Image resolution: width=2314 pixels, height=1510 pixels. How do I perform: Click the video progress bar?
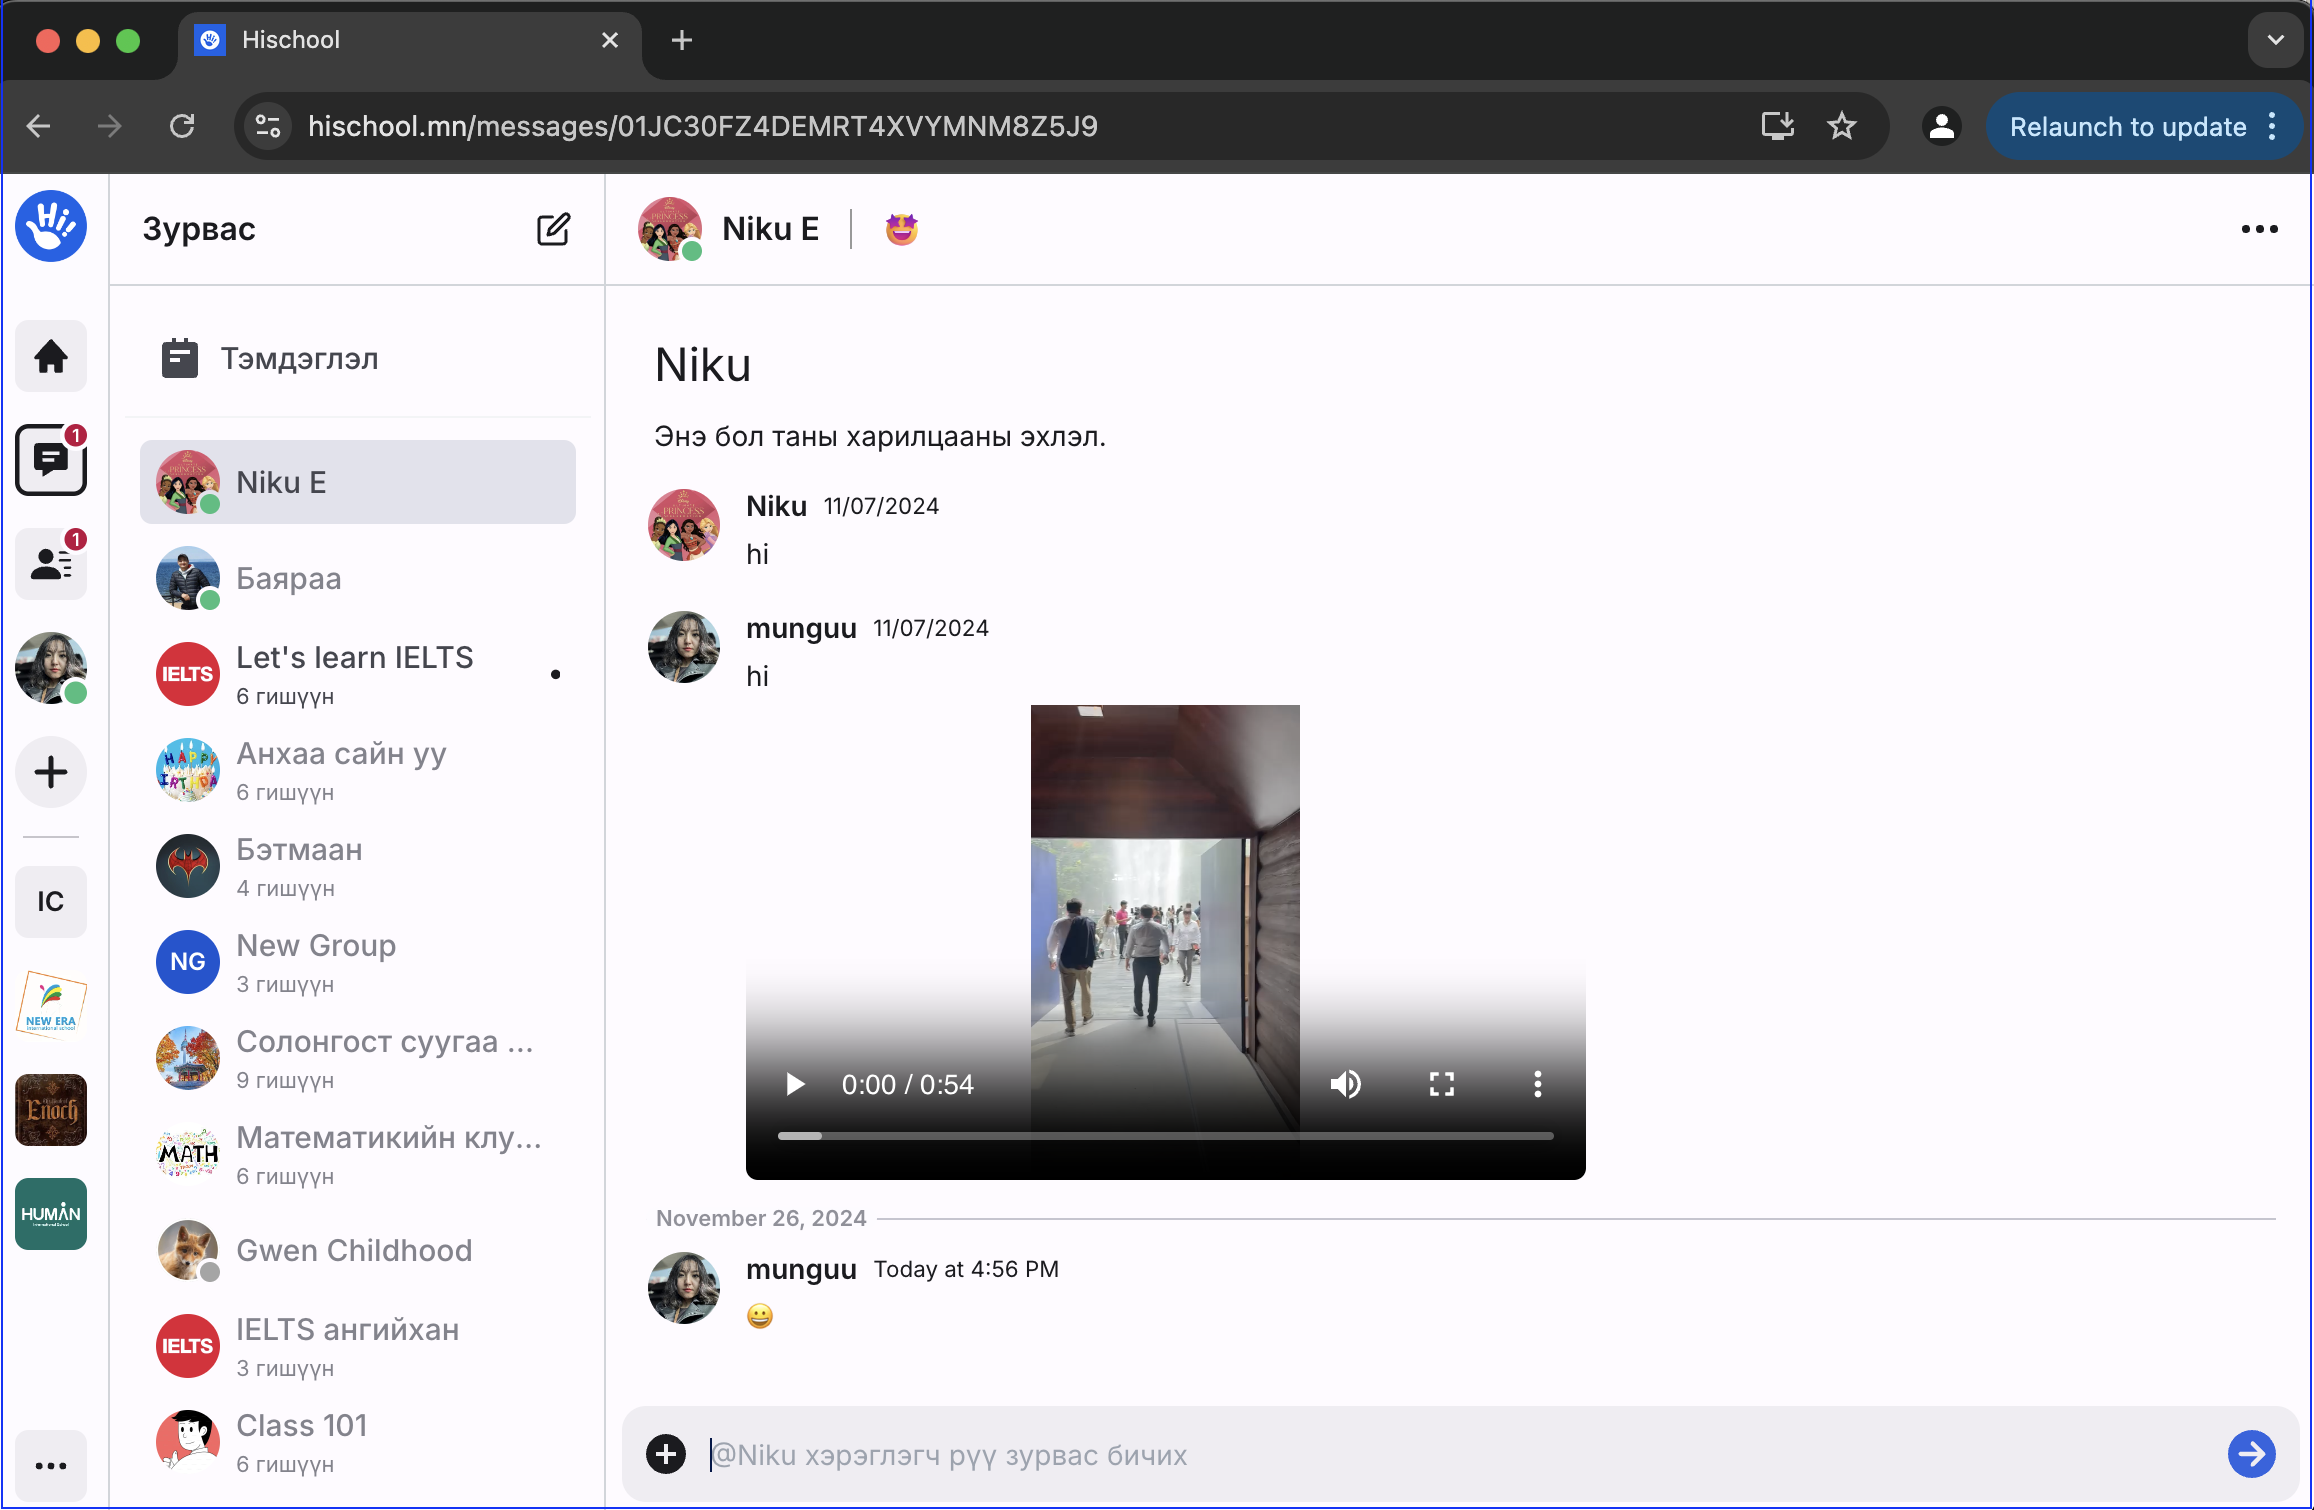[x=1165, y=1136]
